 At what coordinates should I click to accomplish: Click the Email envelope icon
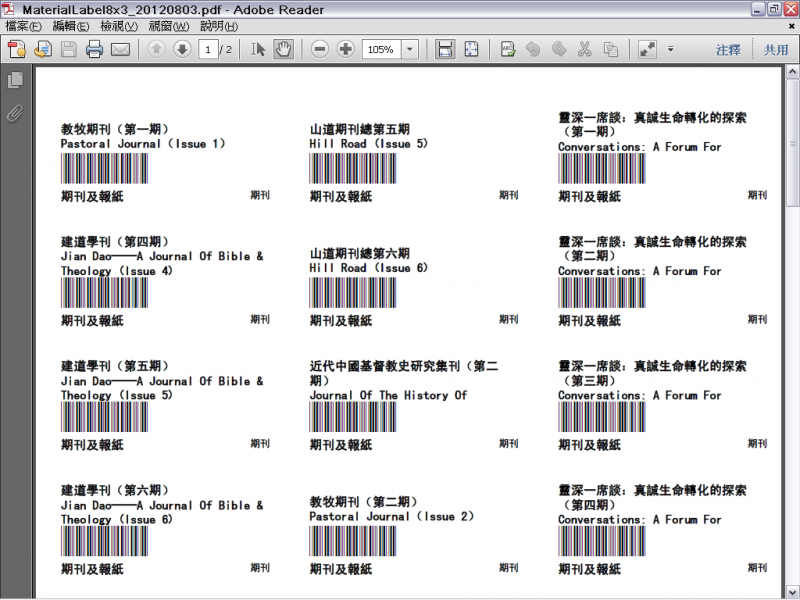(120, 49)
